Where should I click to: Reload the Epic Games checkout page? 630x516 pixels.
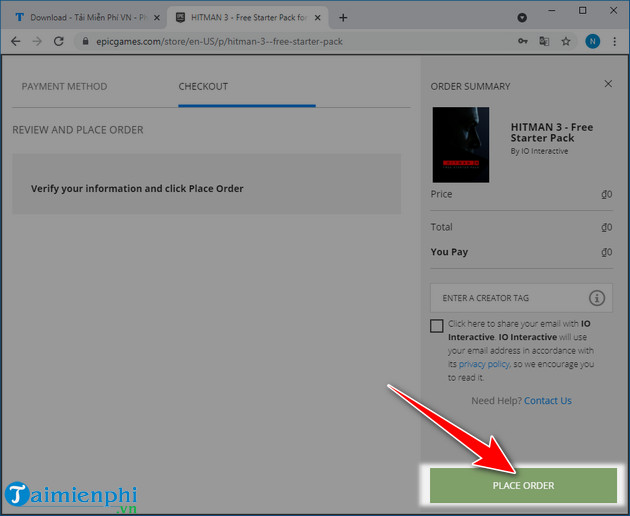[59, 41]
